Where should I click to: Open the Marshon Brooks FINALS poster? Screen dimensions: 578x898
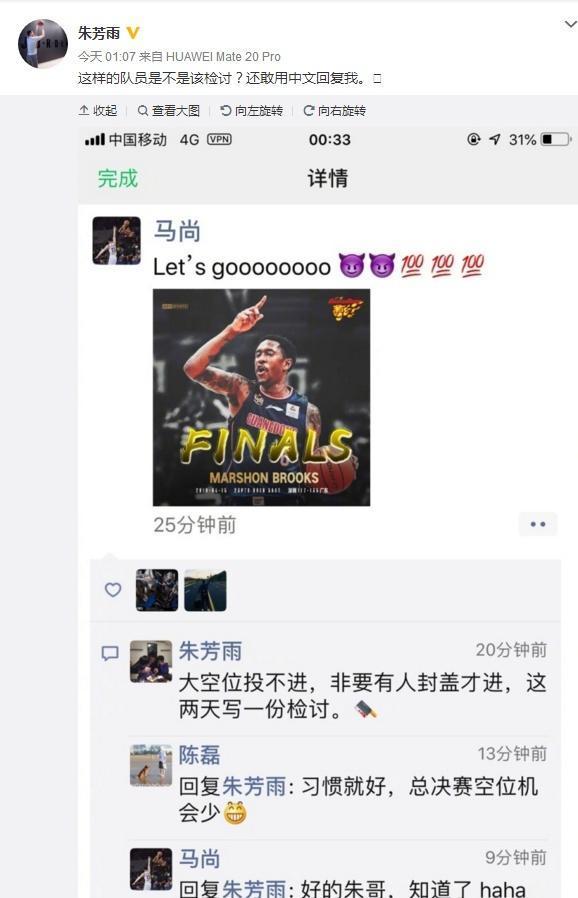pyautogui.click(x=261, y=397)
